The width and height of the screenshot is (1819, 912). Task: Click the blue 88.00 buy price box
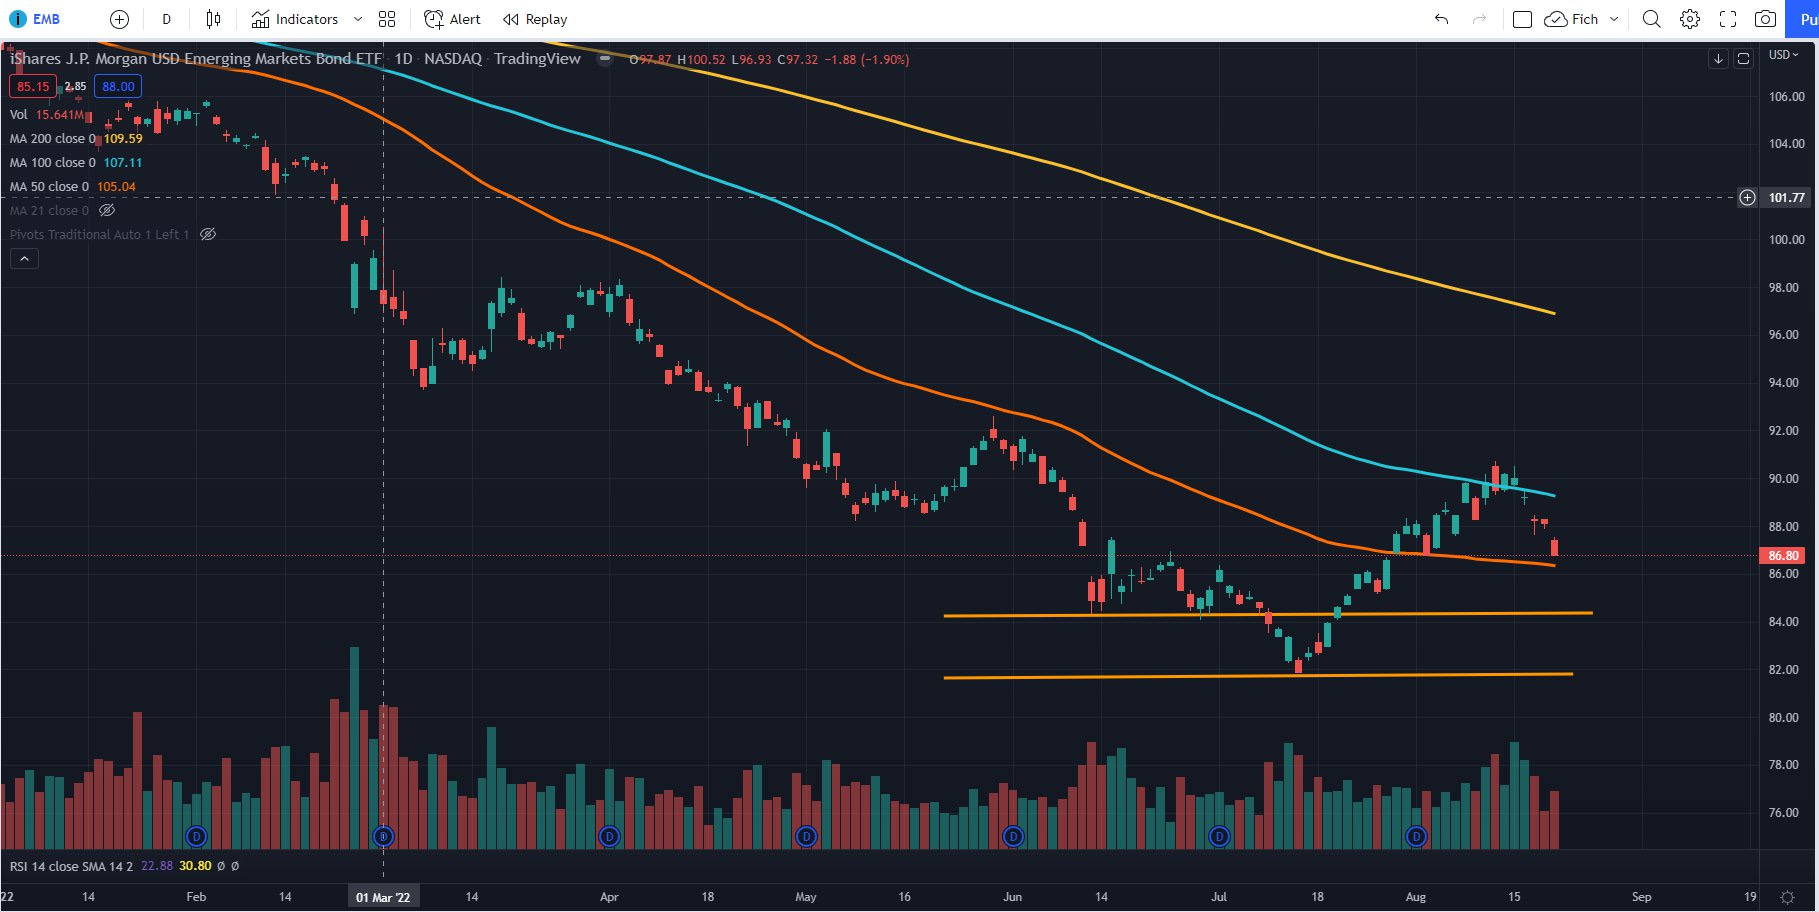pos(118,87)
